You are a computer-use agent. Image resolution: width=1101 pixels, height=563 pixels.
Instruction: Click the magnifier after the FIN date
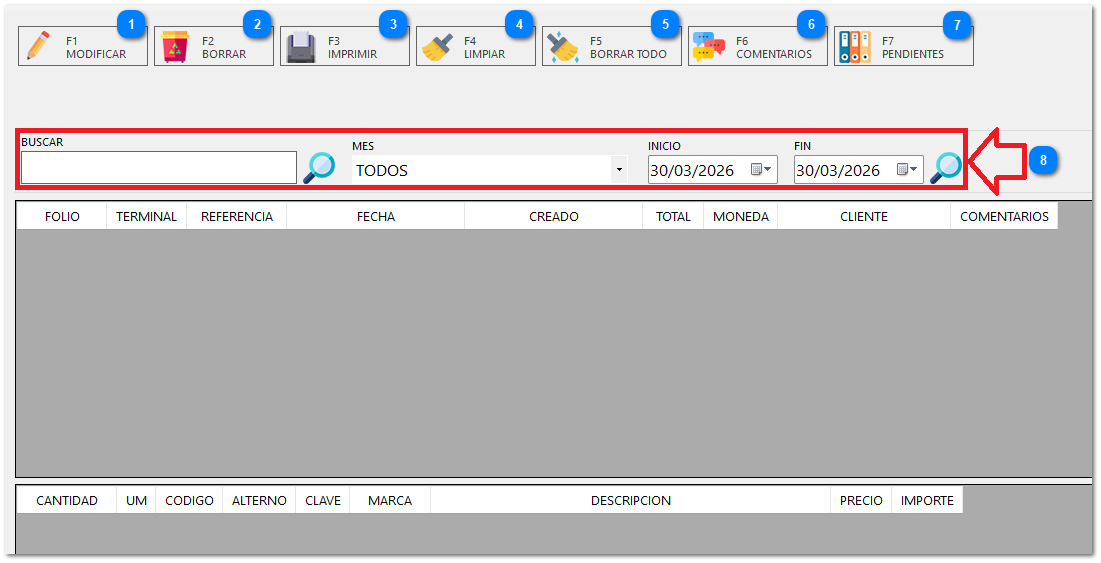click(x=946, y=168)
